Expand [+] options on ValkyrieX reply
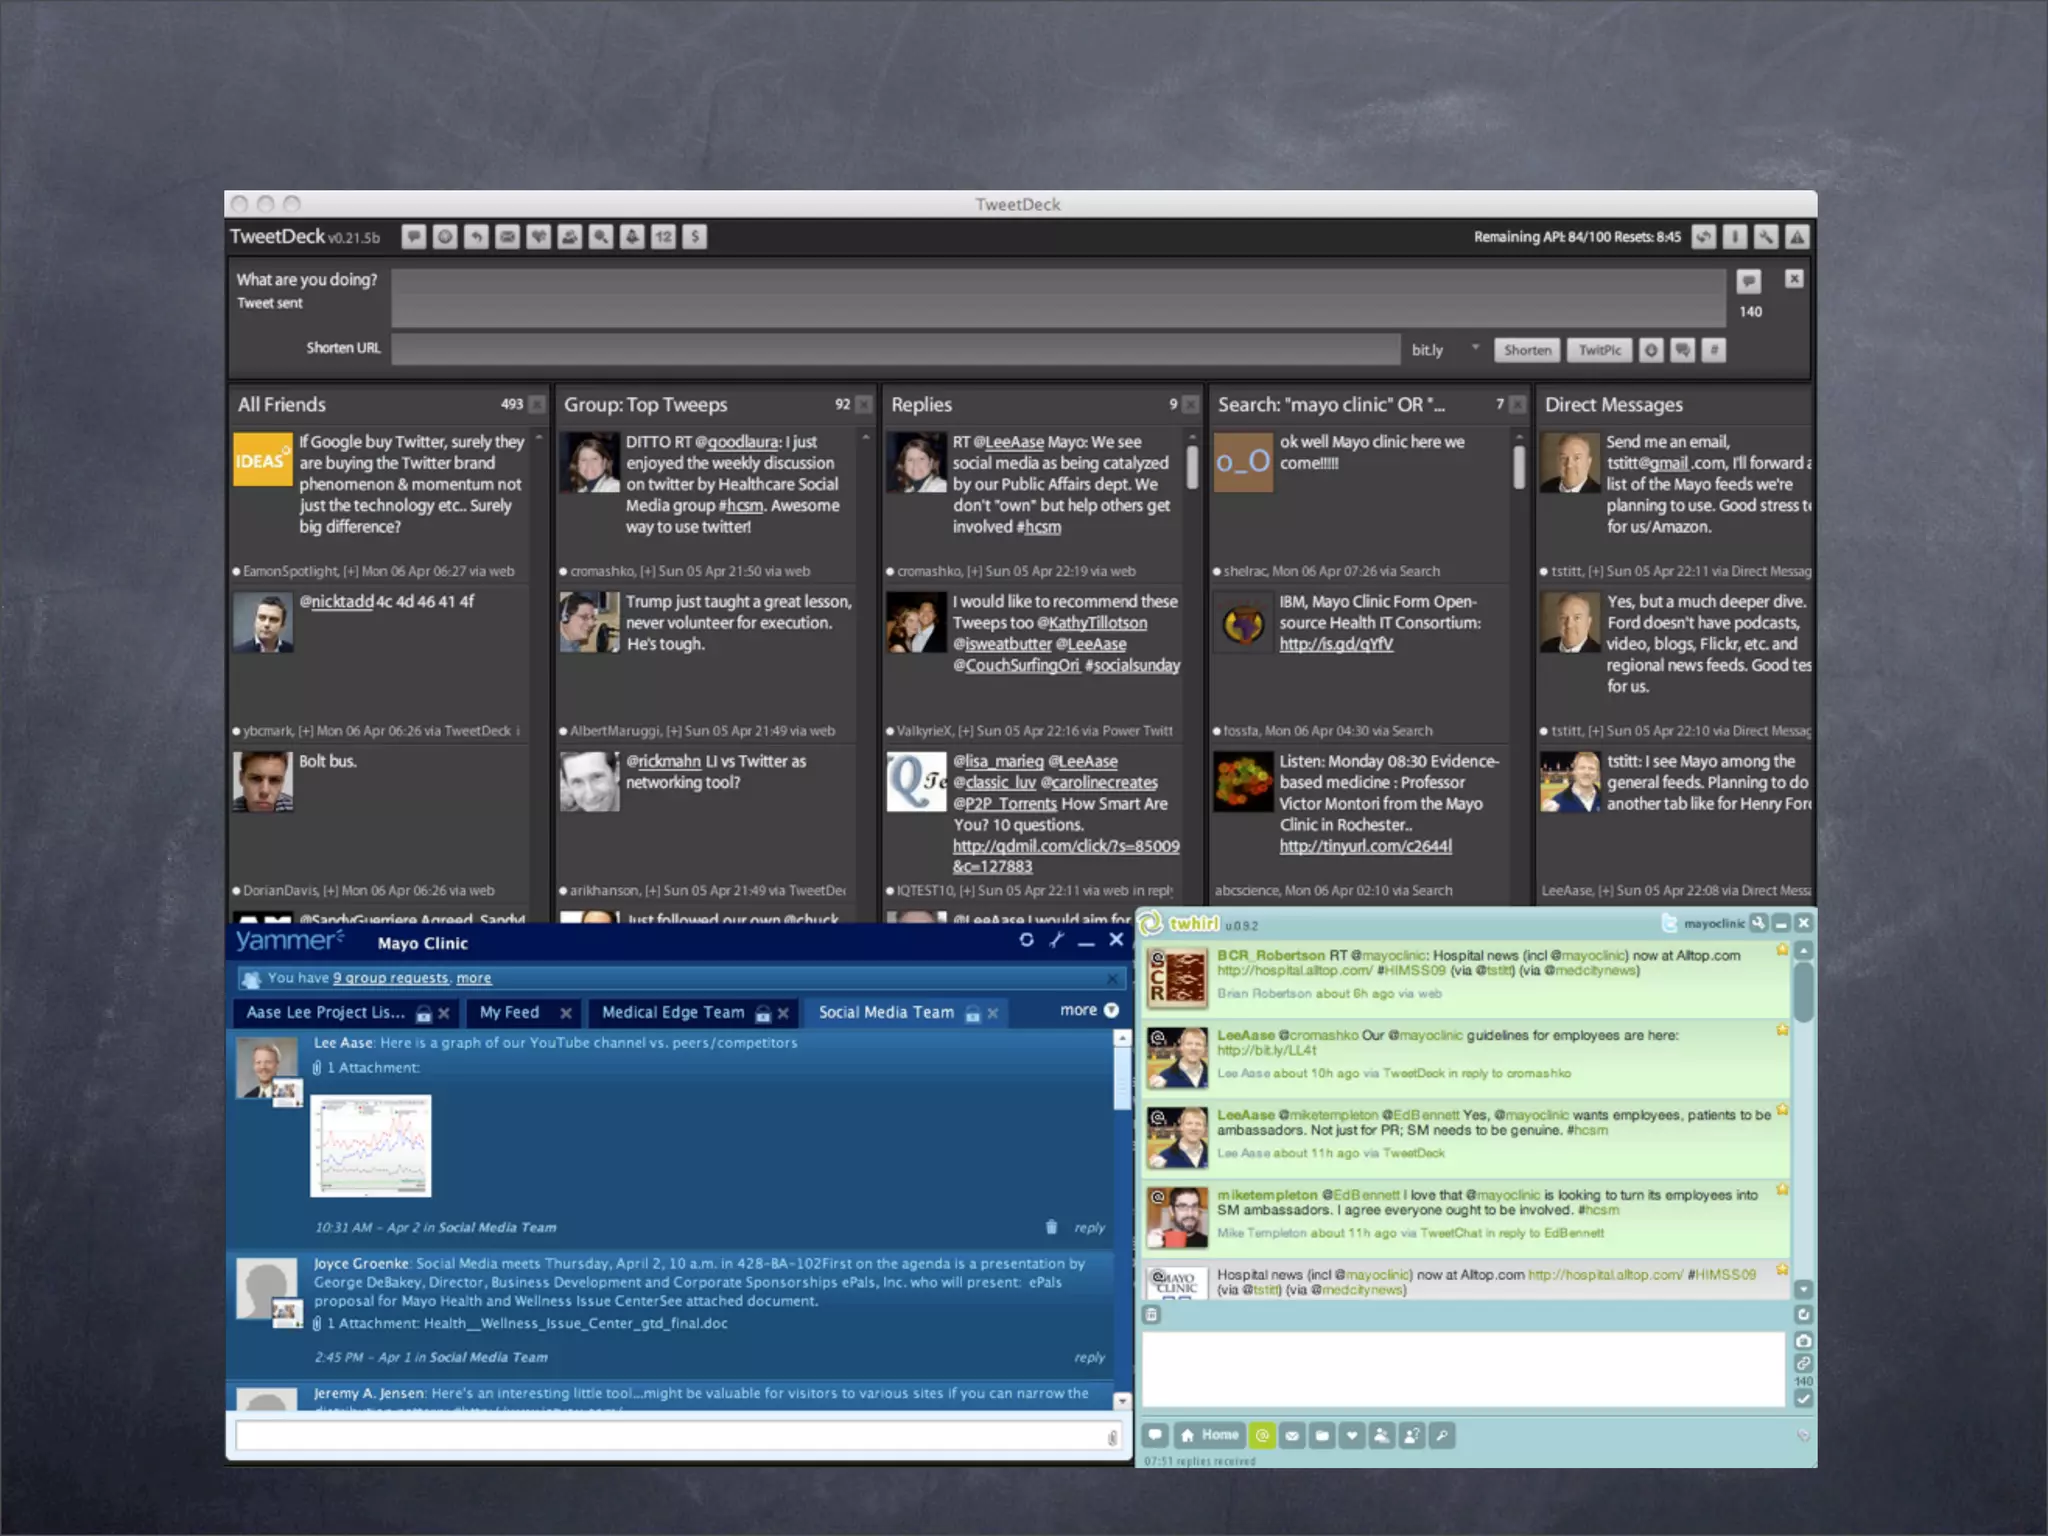The image size is (2048, 1536). 966,731
